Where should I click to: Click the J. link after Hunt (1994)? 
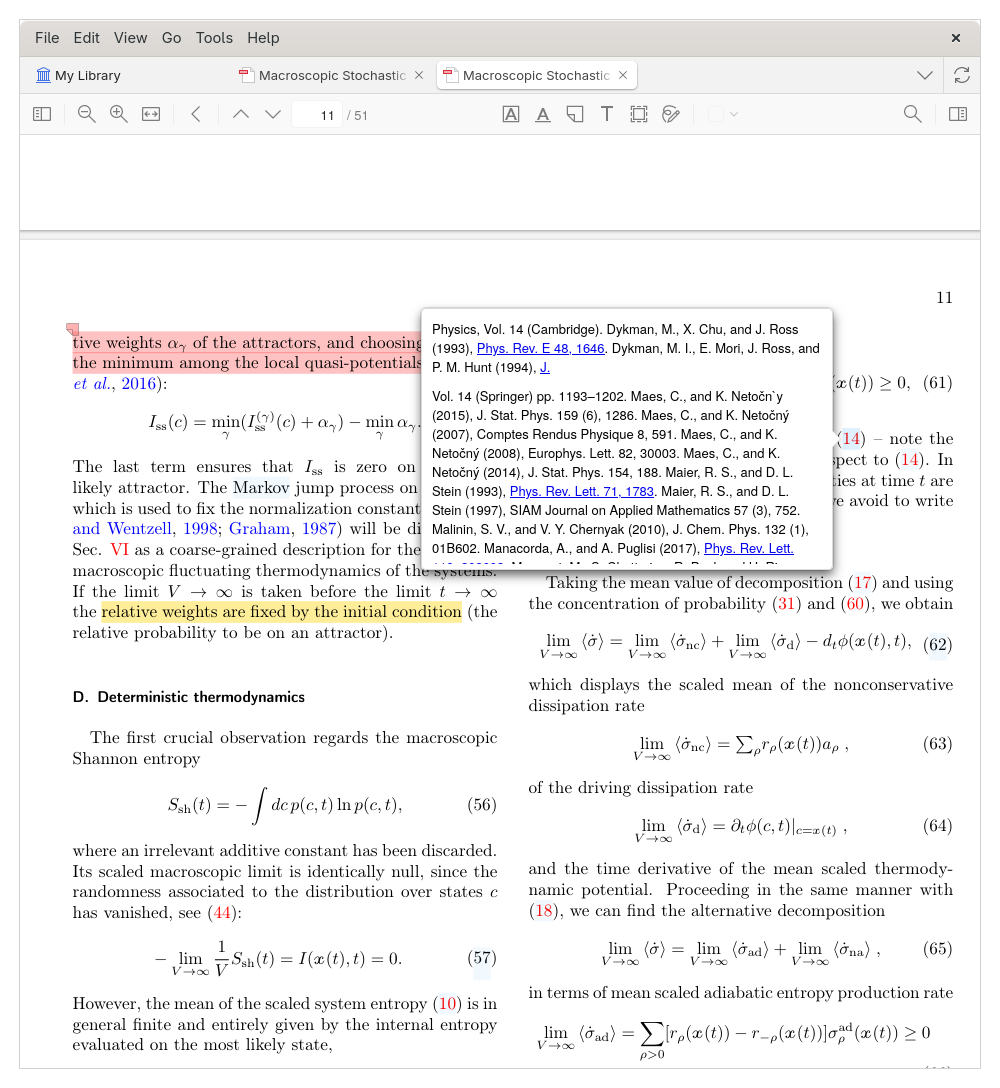coord(545,368)
